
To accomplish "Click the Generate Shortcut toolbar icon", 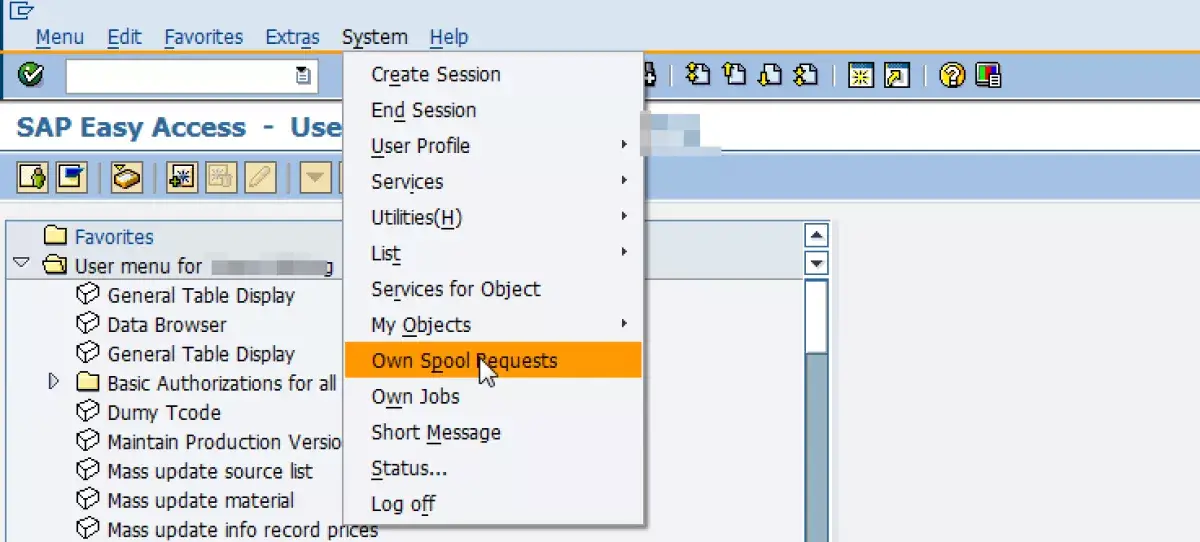I will click(896, 75).
